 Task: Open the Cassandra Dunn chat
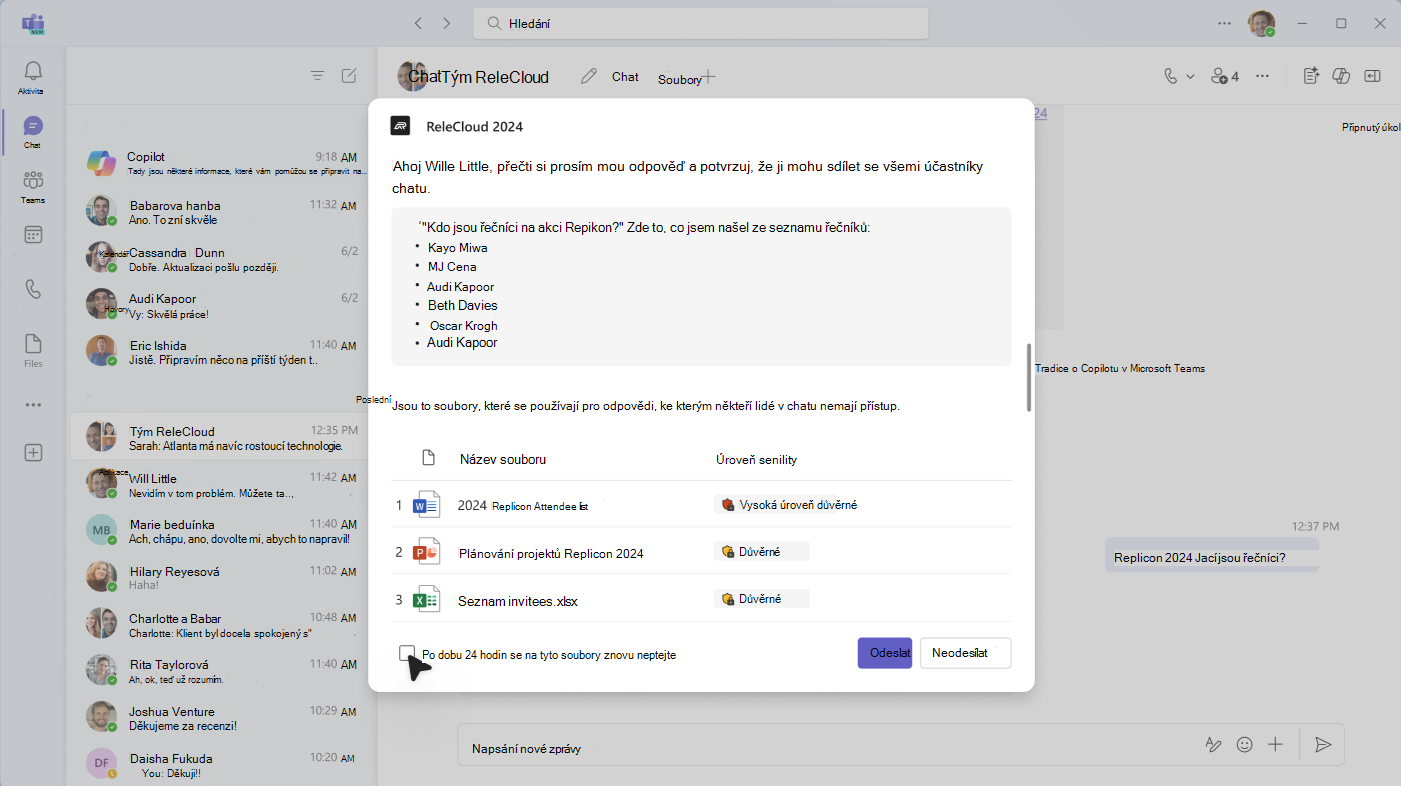click(x=222, y=259)
